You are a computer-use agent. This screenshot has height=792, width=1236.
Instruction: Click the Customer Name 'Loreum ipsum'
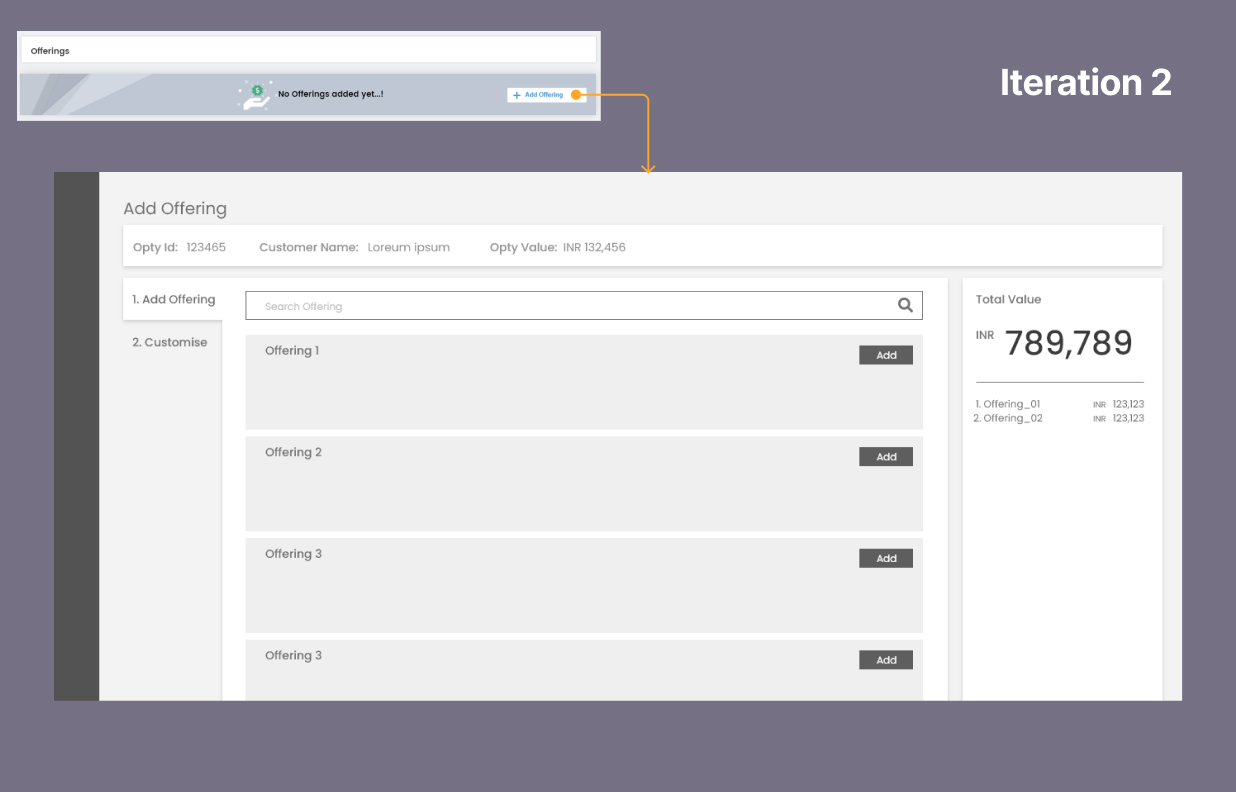coord(408,247)
